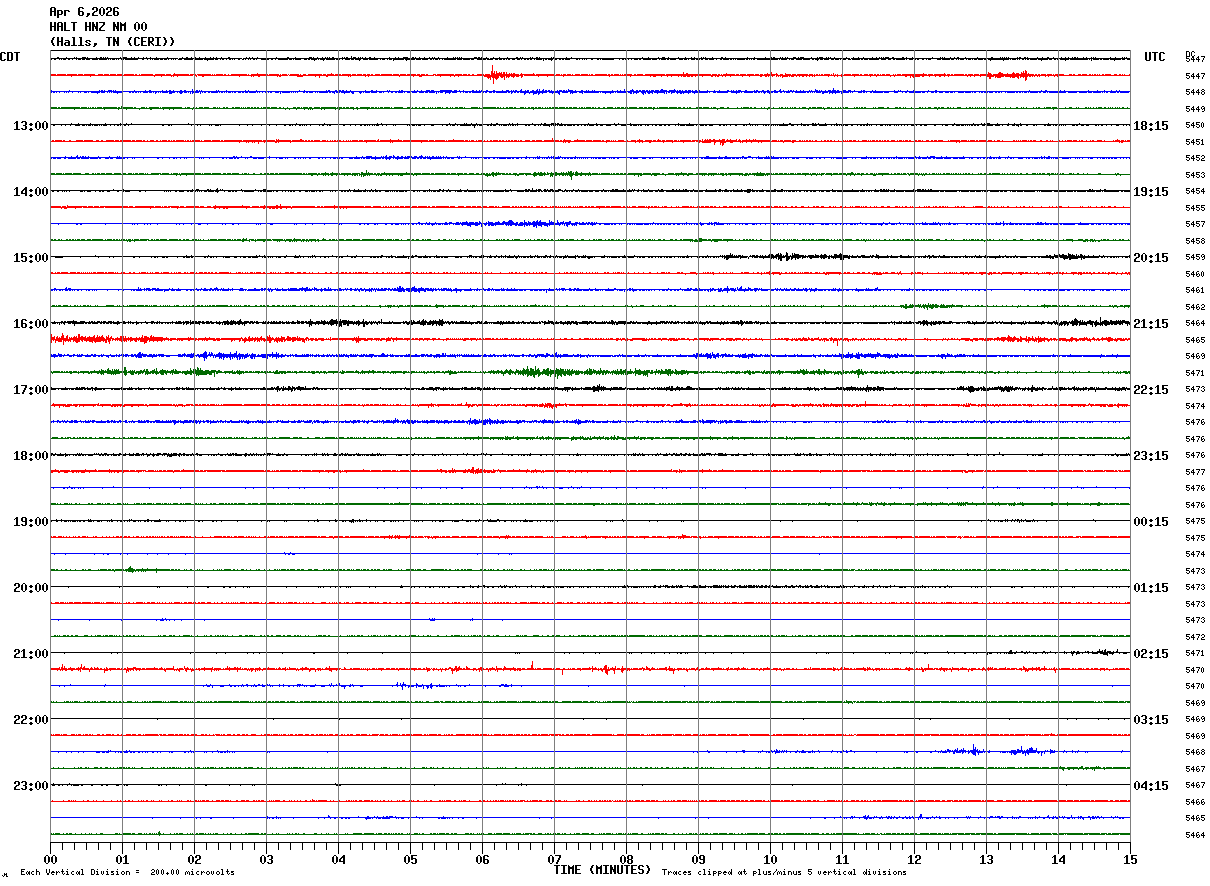Click the DC offset value 5460

click(x=1195, y=274)
